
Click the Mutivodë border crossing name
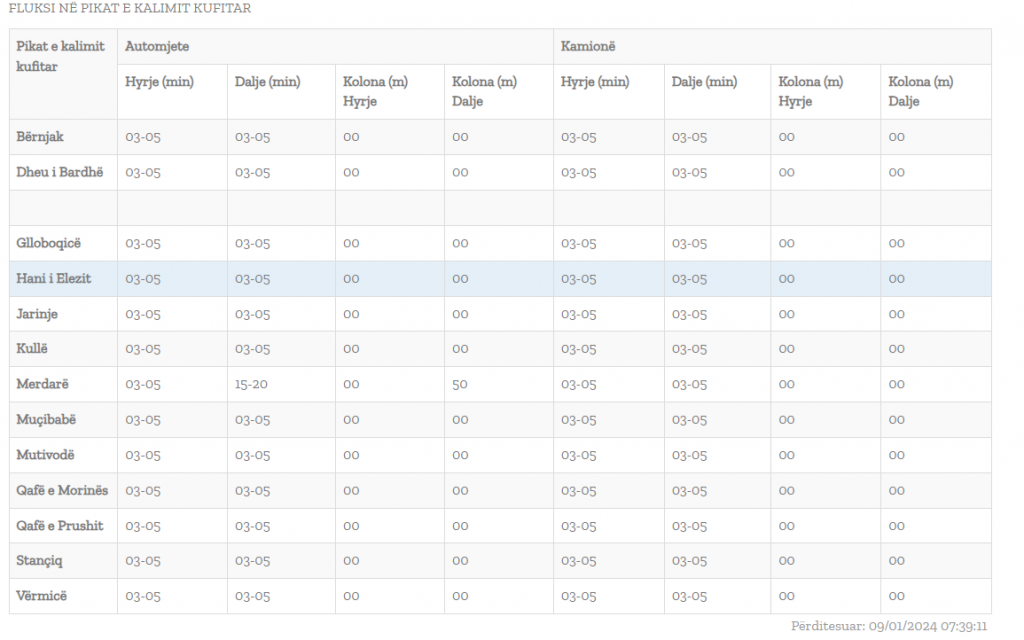pos(45,455)
